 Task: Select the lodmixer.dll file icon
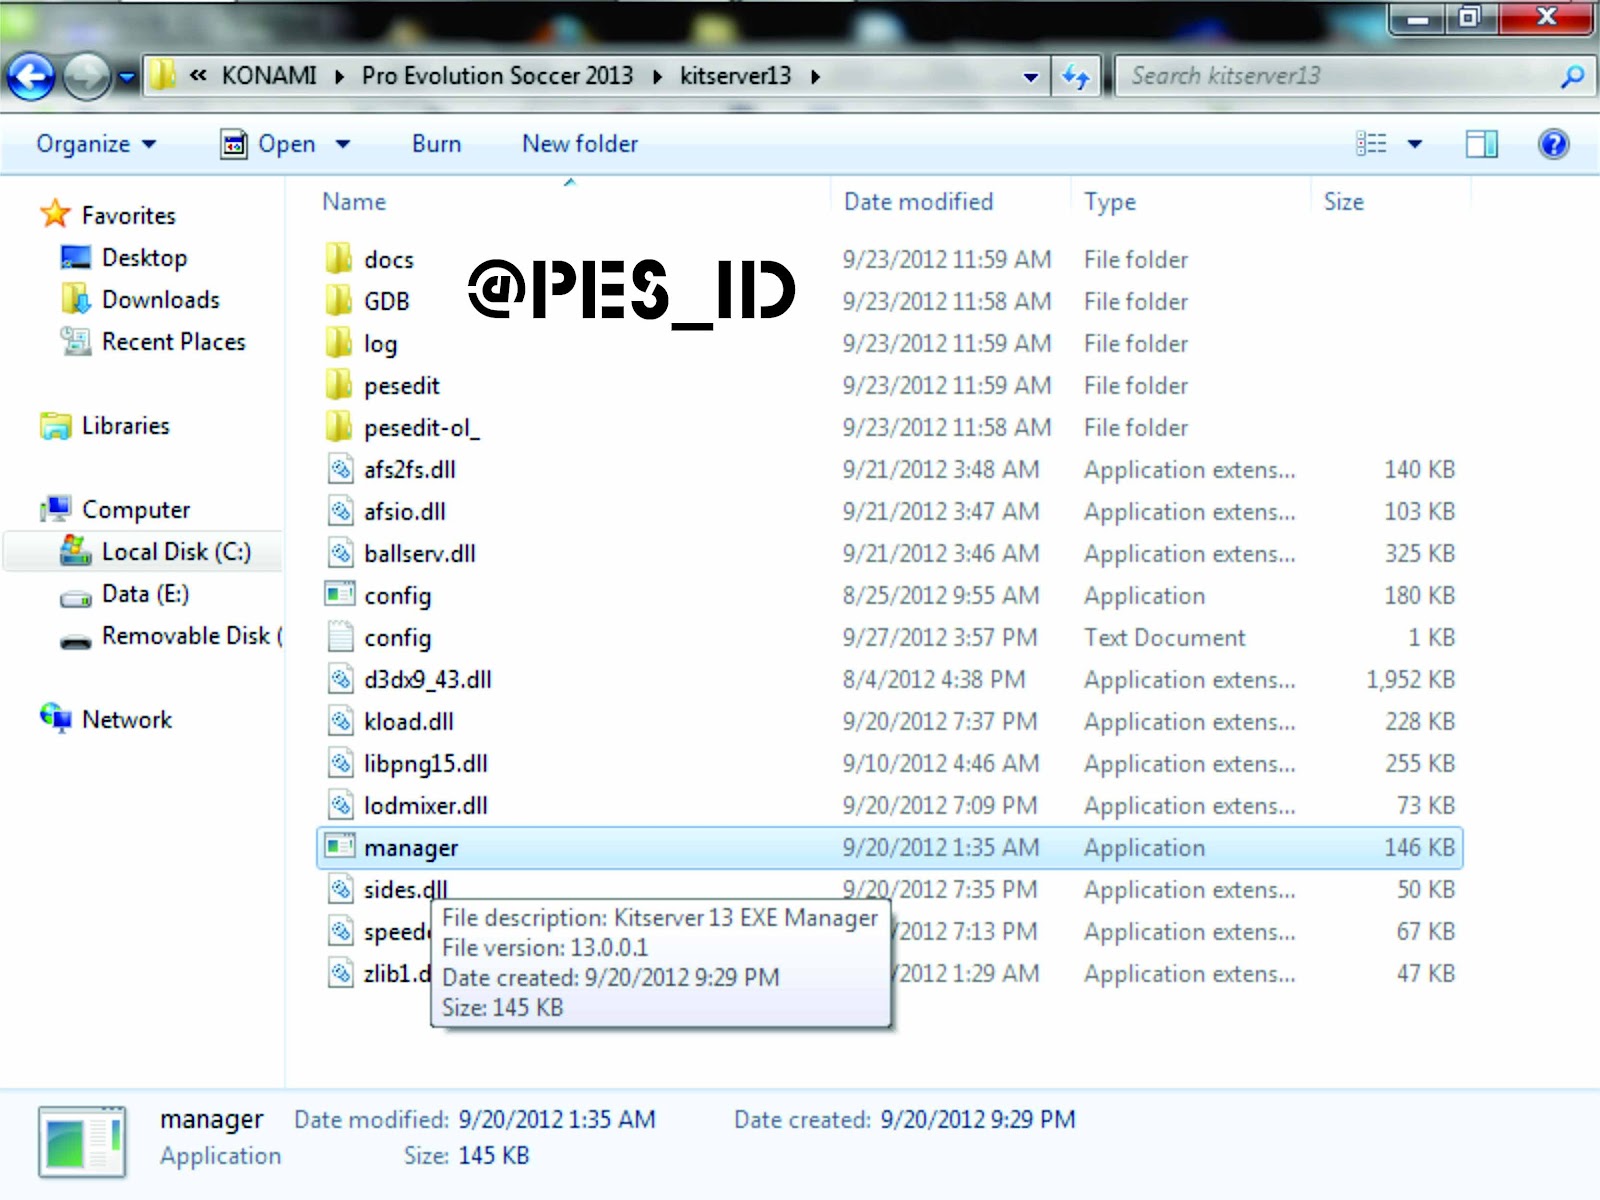coord(341,805)
